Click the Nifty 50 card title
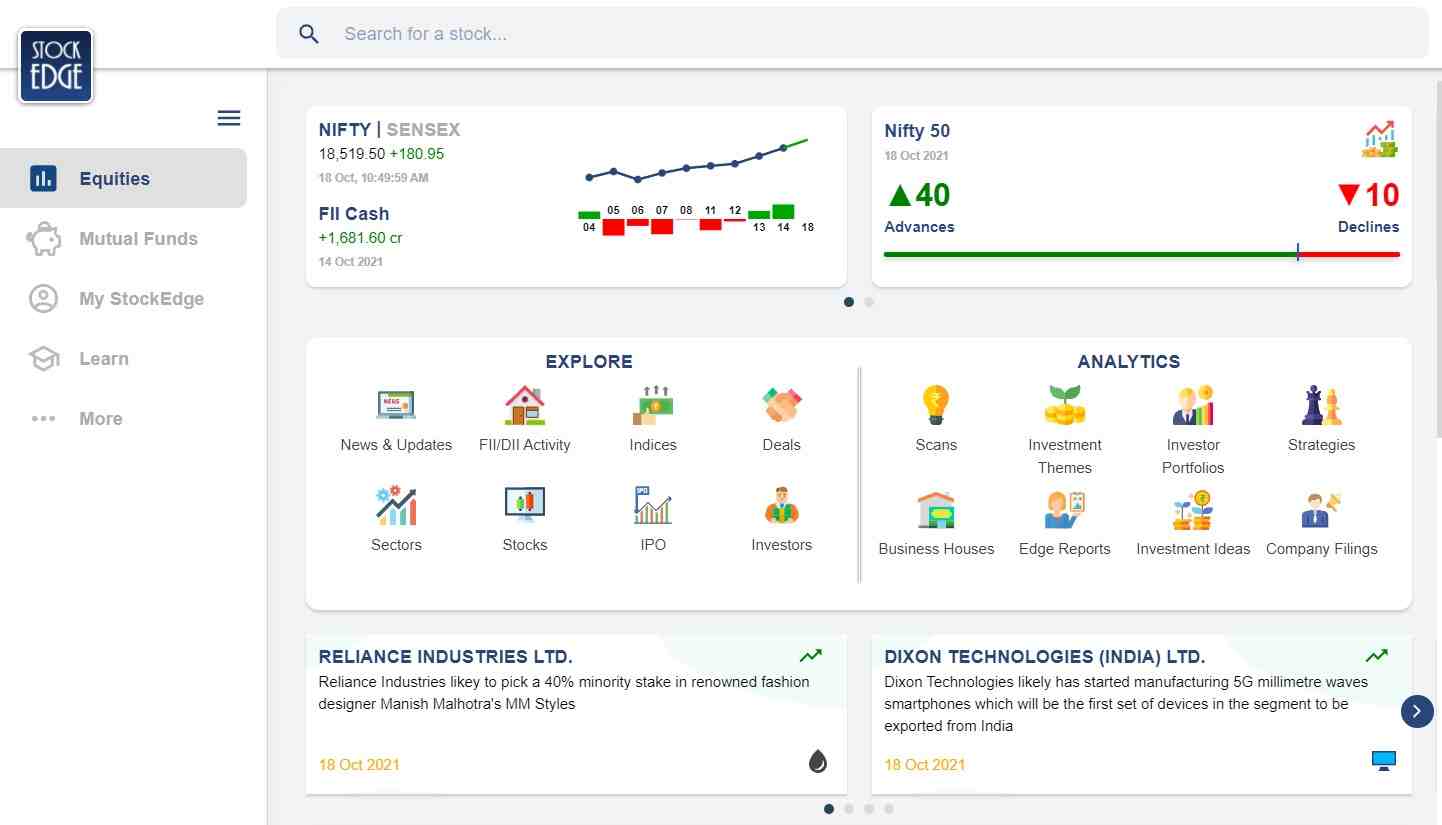This screenshot has height=825, width=1442. pyautogui.click(x=917, y=131)
